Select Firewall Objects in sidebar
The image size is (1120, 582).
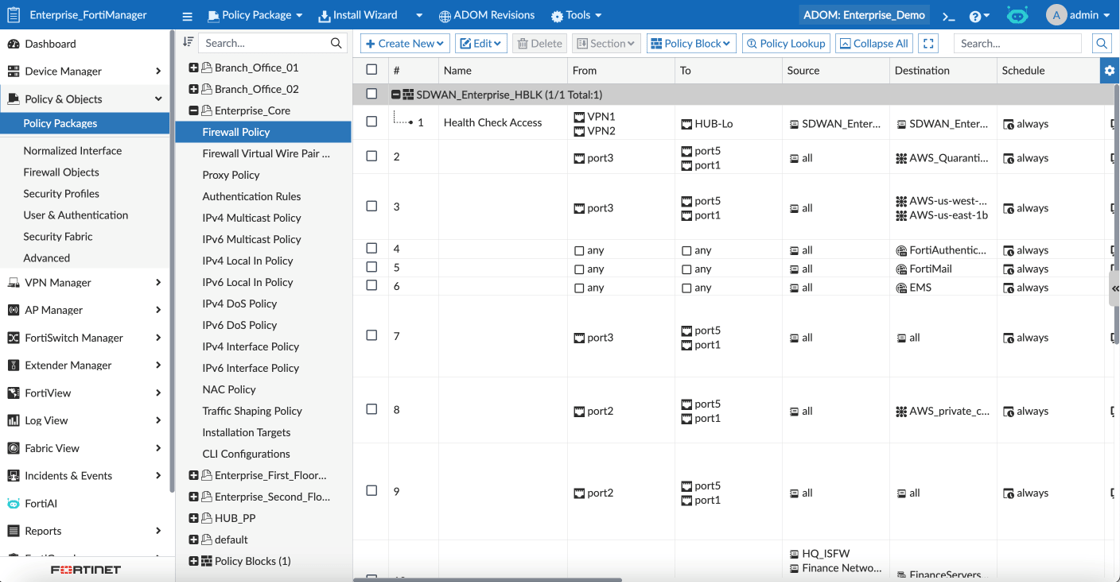(61, 172)
